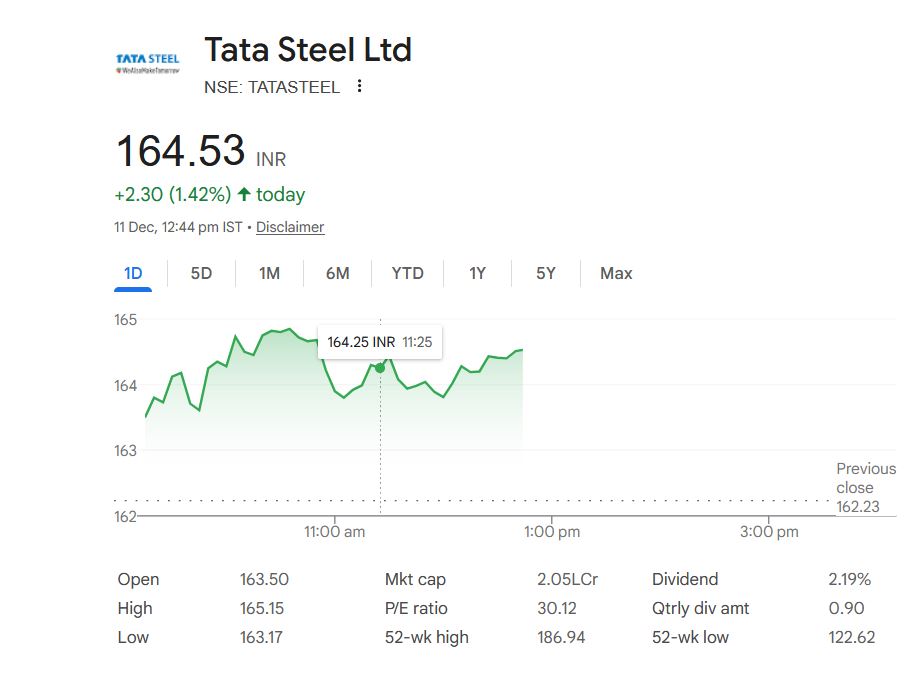
Task: Click the Dividend yield 2.19% value
Action: coord(849,579)
